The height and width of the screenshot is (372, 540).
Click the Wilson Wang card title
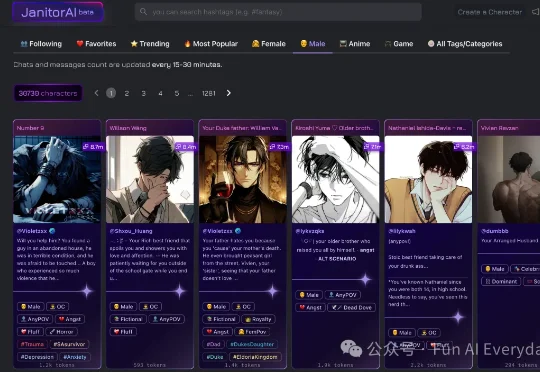[128, 128]
